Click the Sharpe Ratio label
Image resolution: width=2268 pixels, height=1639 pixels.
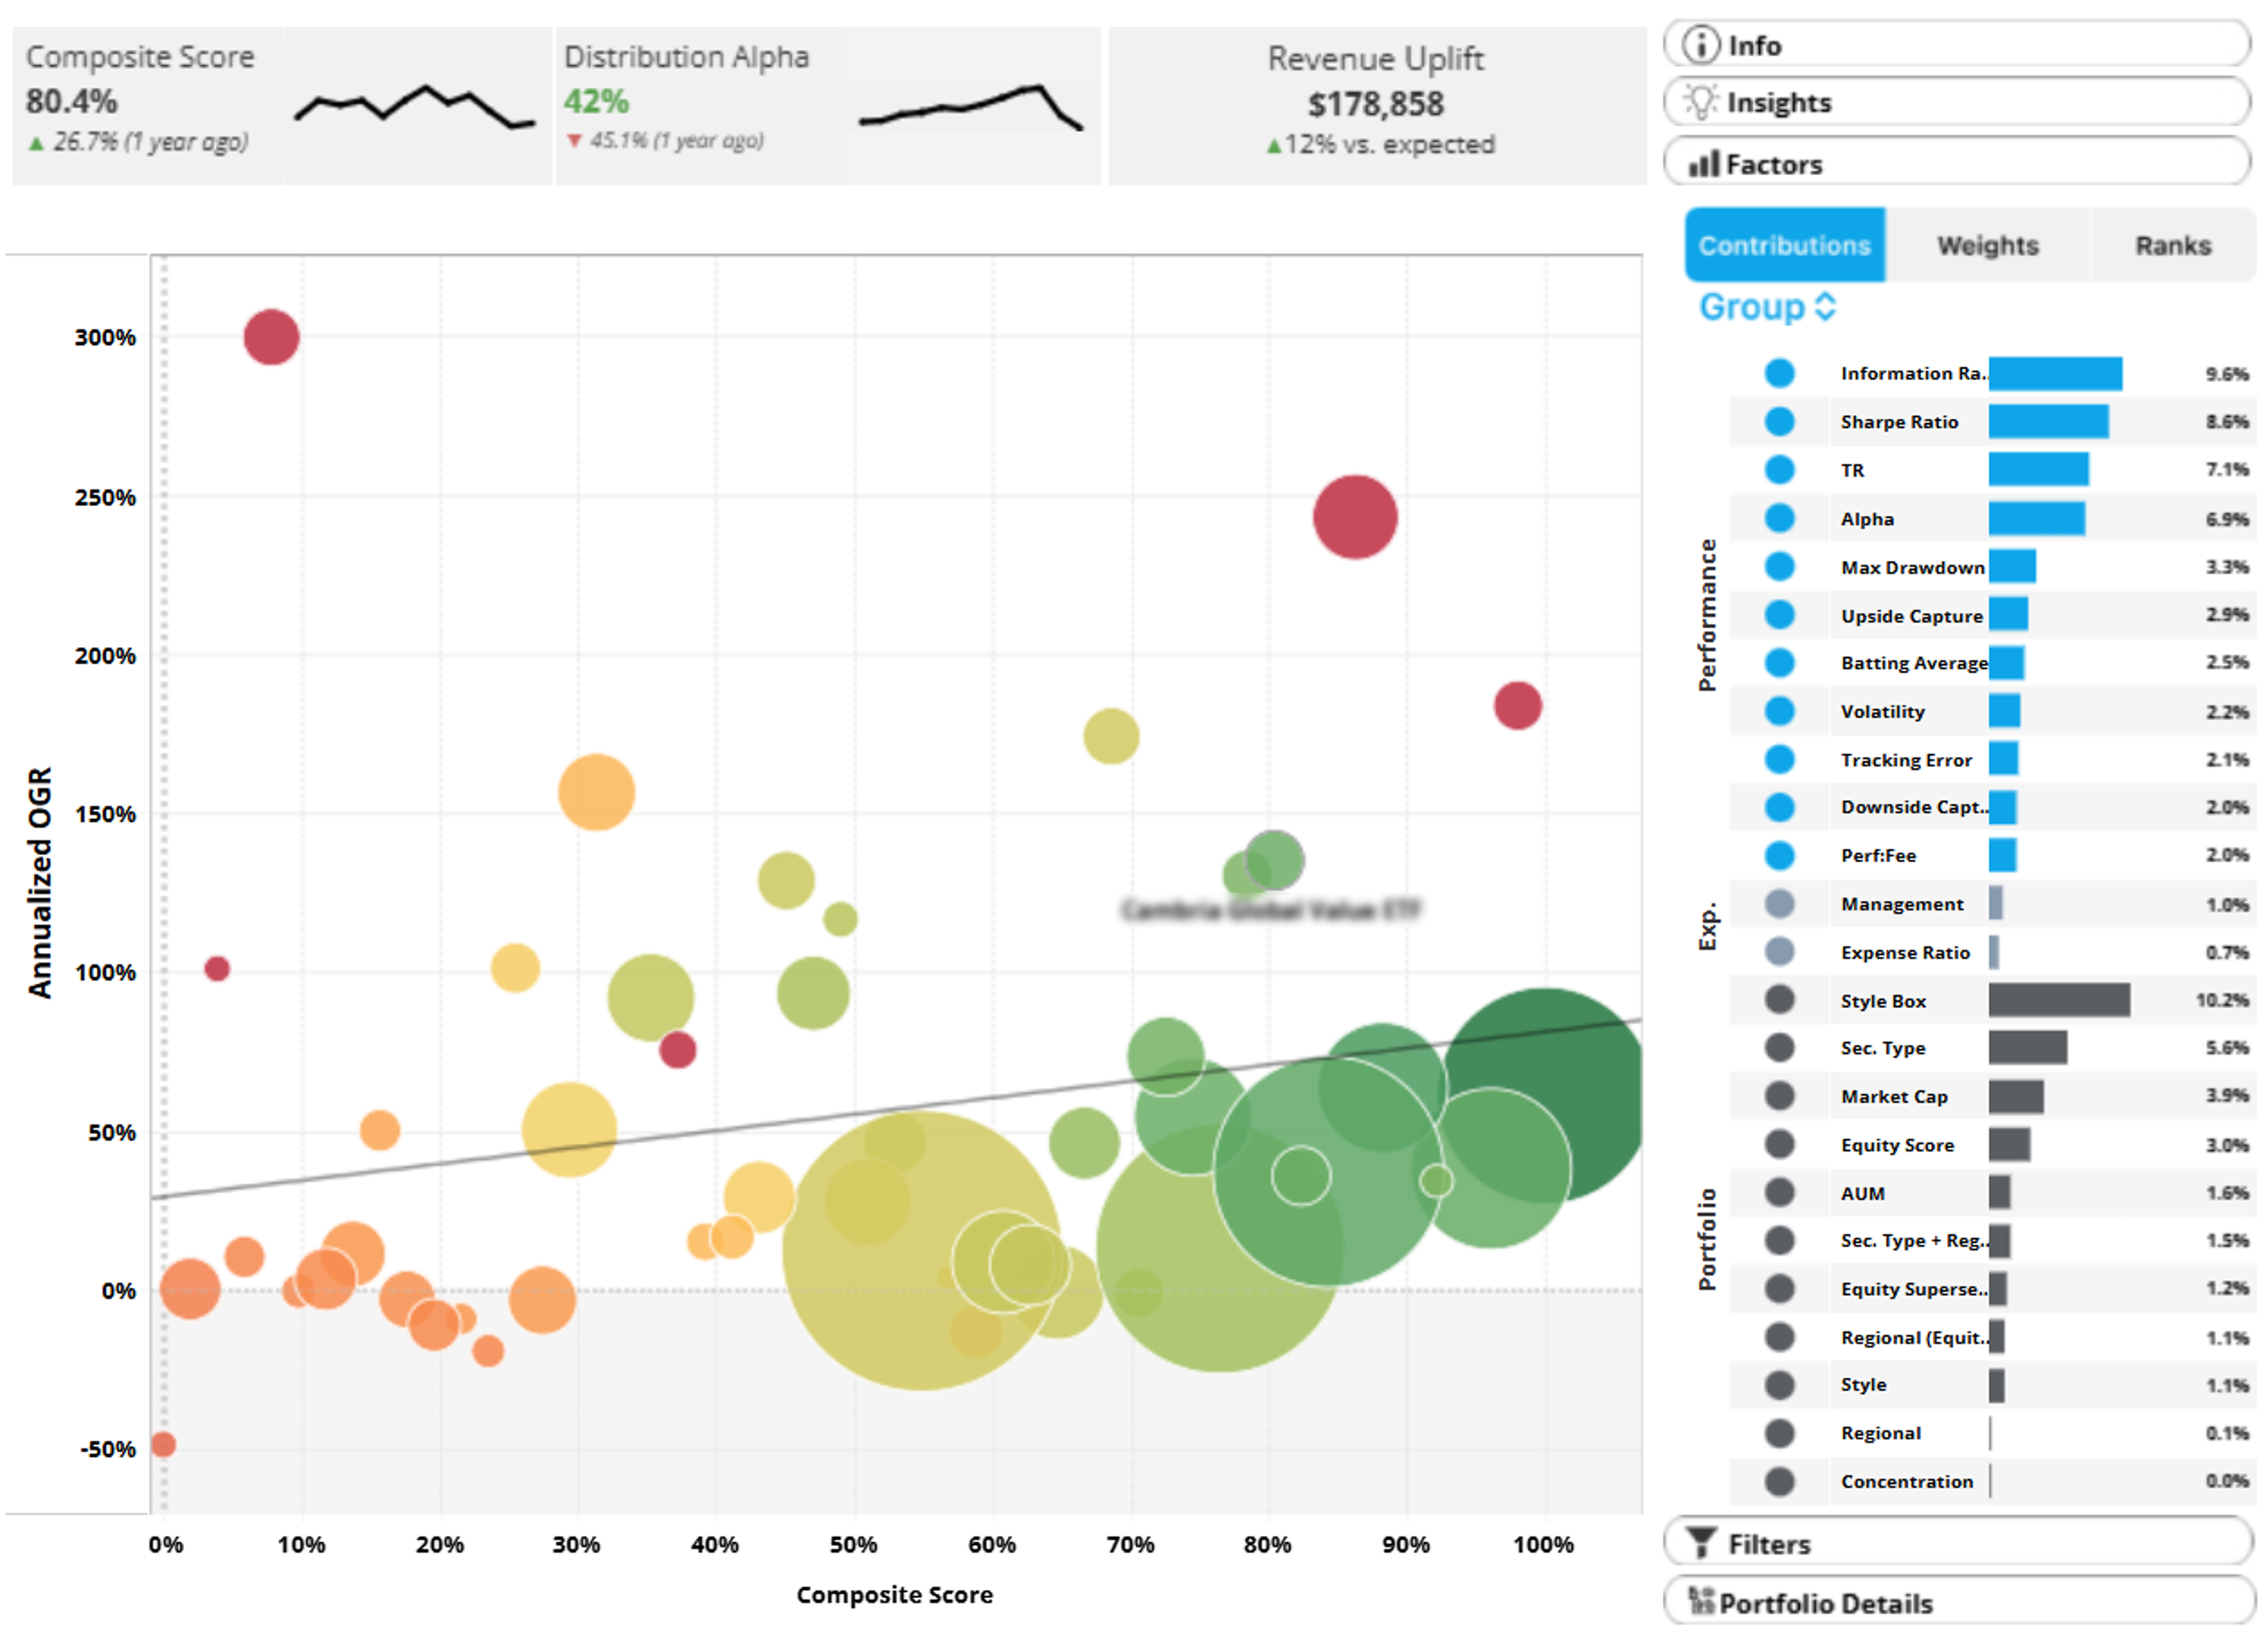pyautogui.click(x=1899, y=421)
